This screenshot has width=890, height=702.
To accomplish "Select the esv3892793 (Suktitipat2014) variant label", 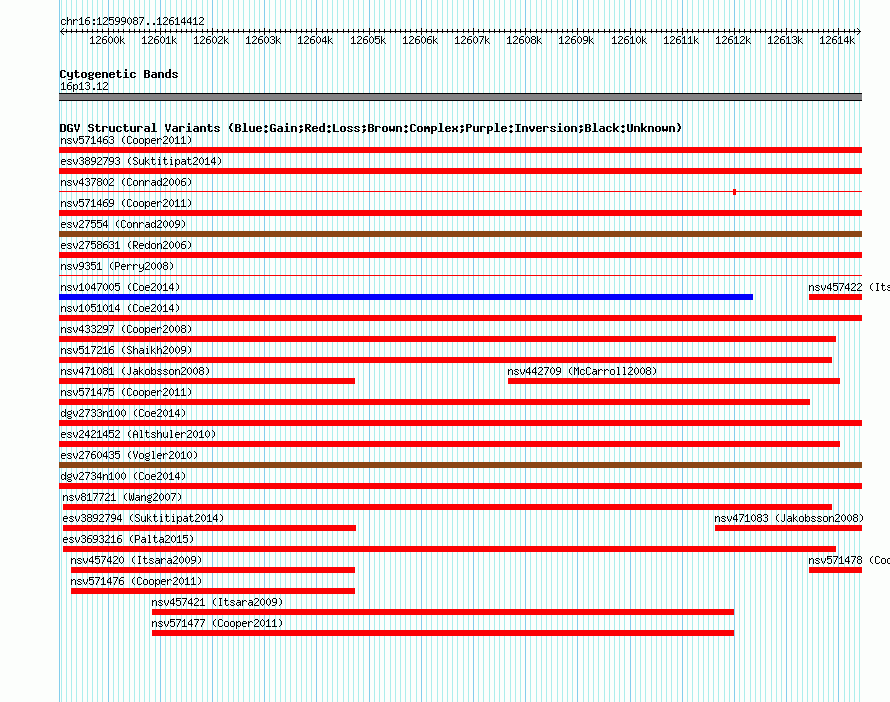I will 141,161.
